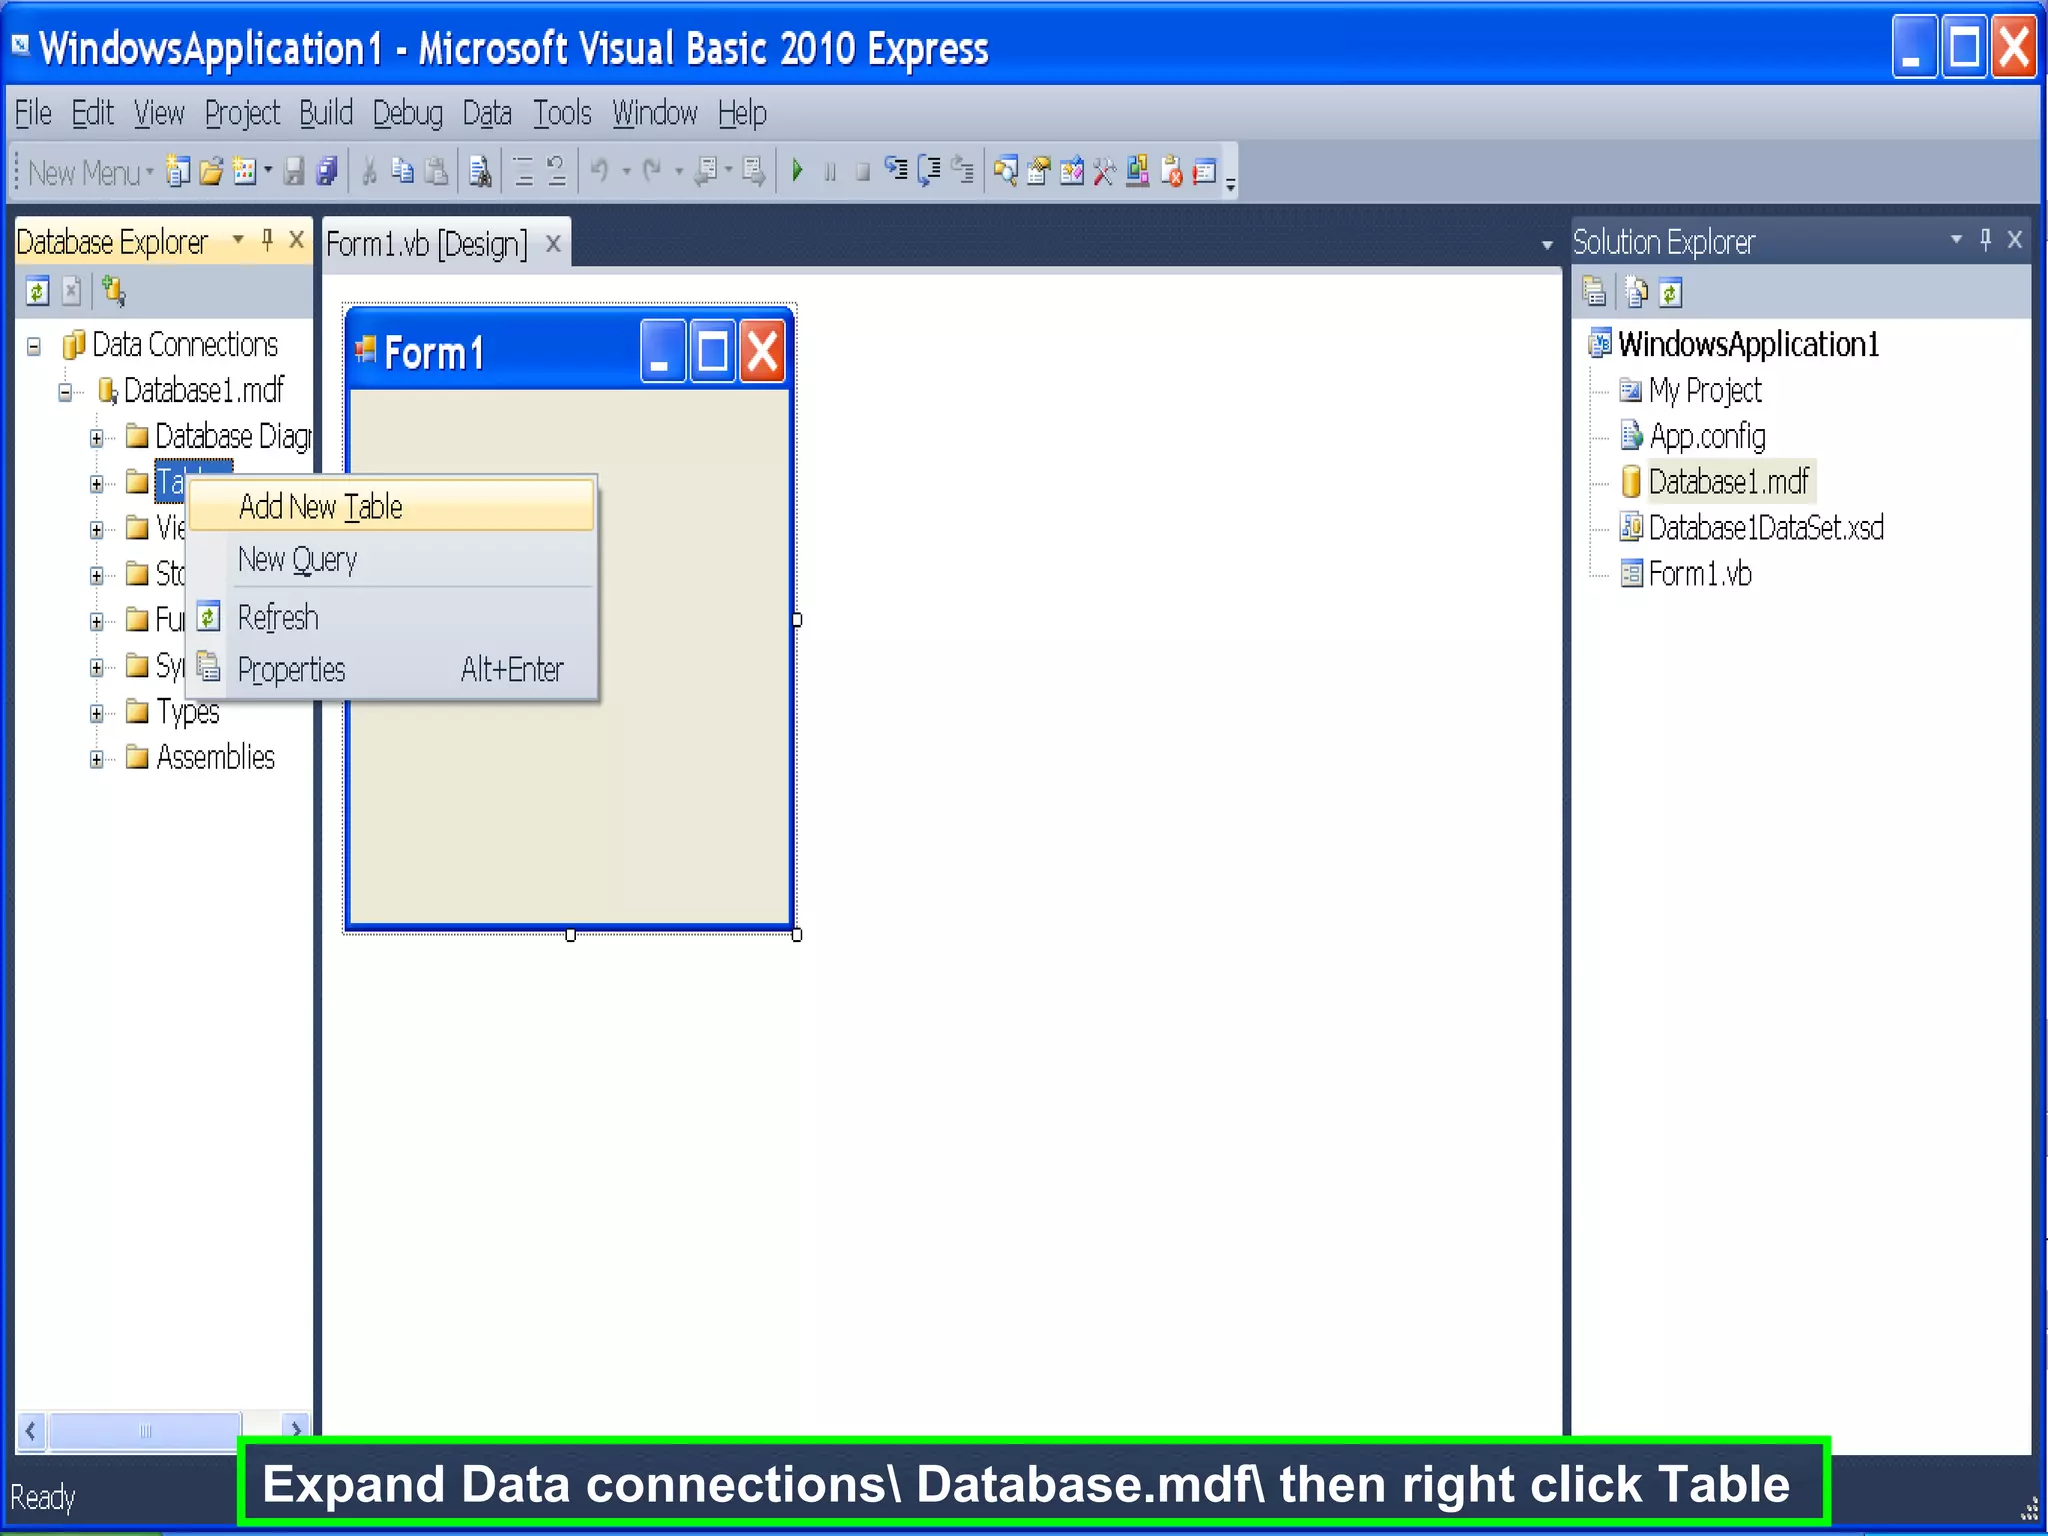
Task: Collapse the Data Connections tree node
Action: 34,346
